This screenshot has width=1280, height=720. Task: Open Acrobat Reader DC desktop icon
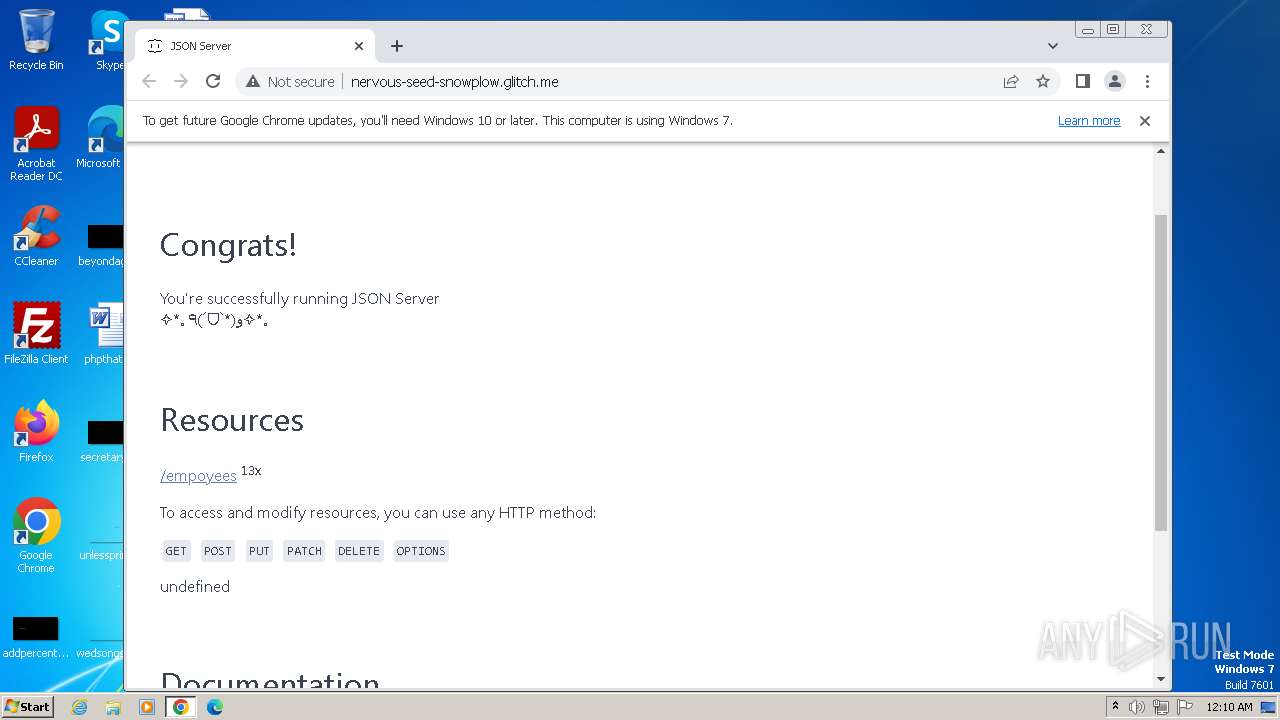click(36, 145)
